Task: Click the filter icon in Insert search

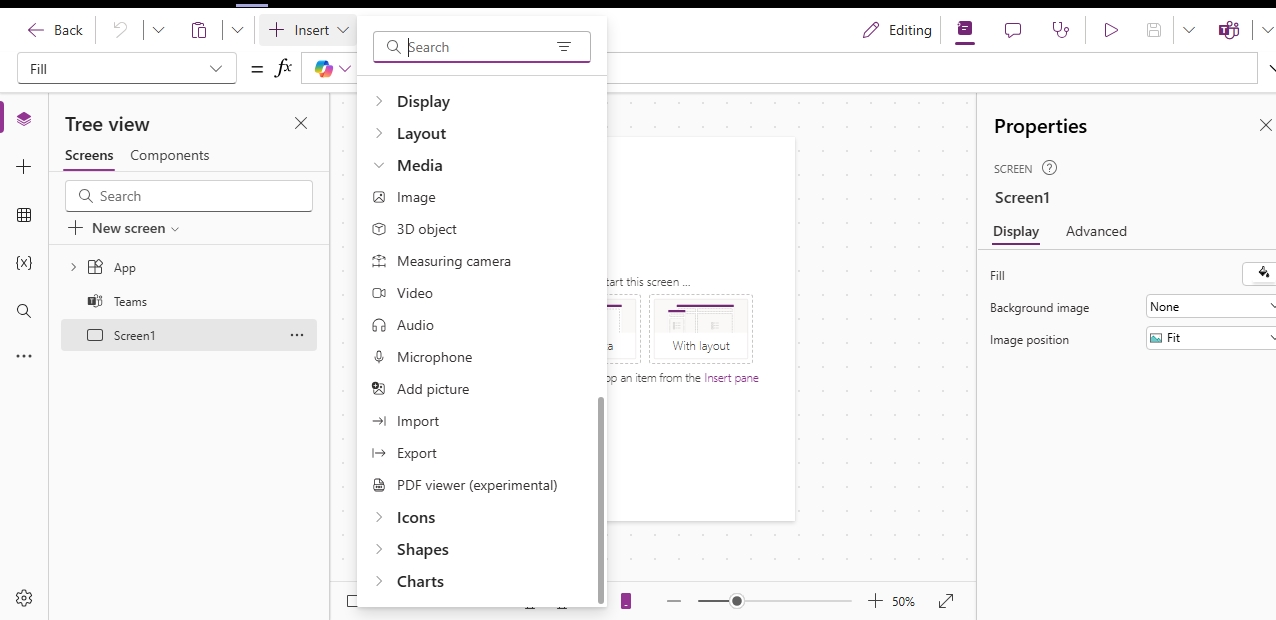Action: (x=564, y=47)
